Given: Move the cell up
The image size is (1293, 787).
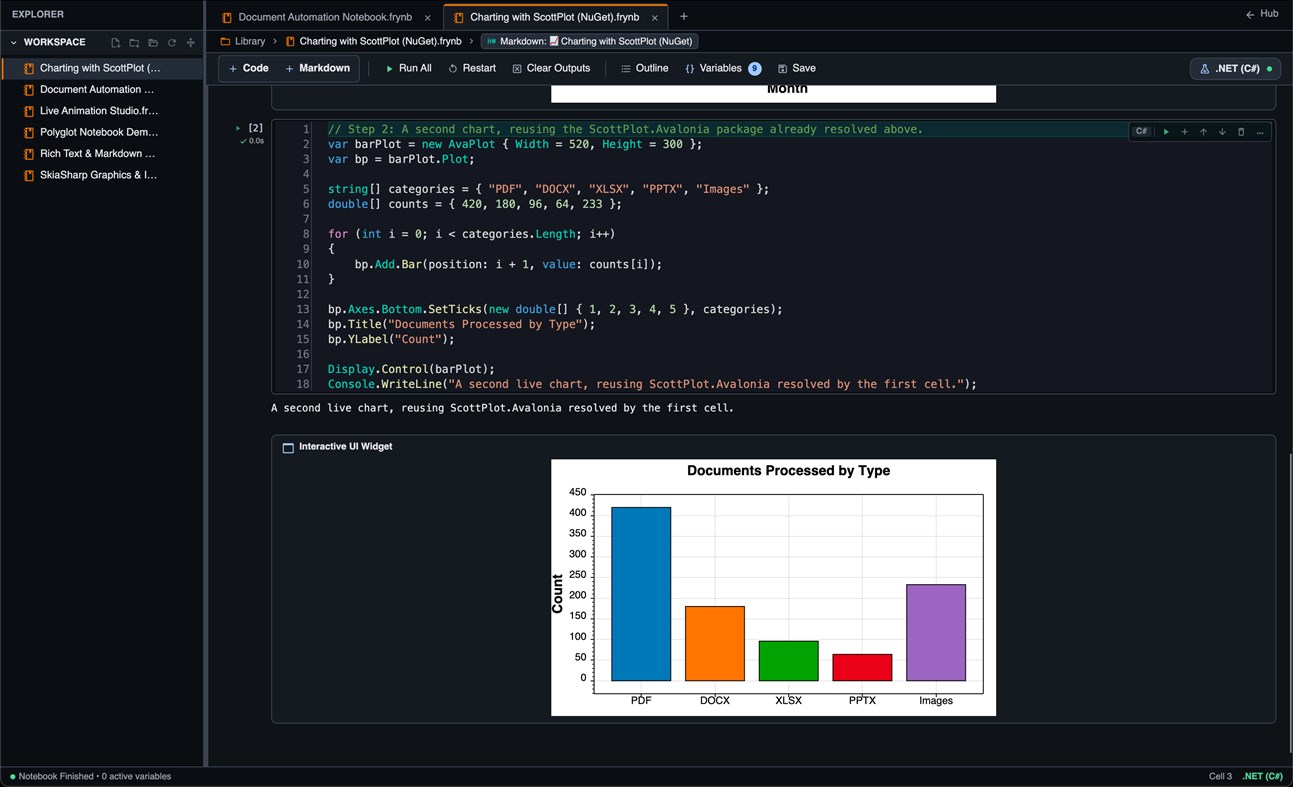Looking at the screenshot, I should pos(1203,132).
